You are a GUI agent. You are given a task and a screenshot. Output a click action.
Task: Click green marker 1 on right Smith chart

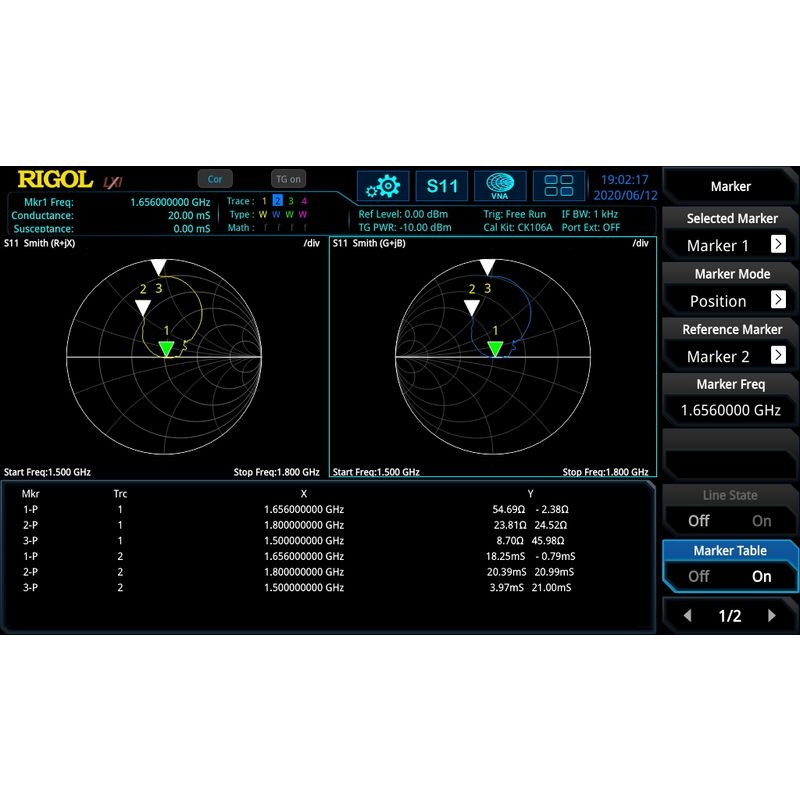[495, 348]
